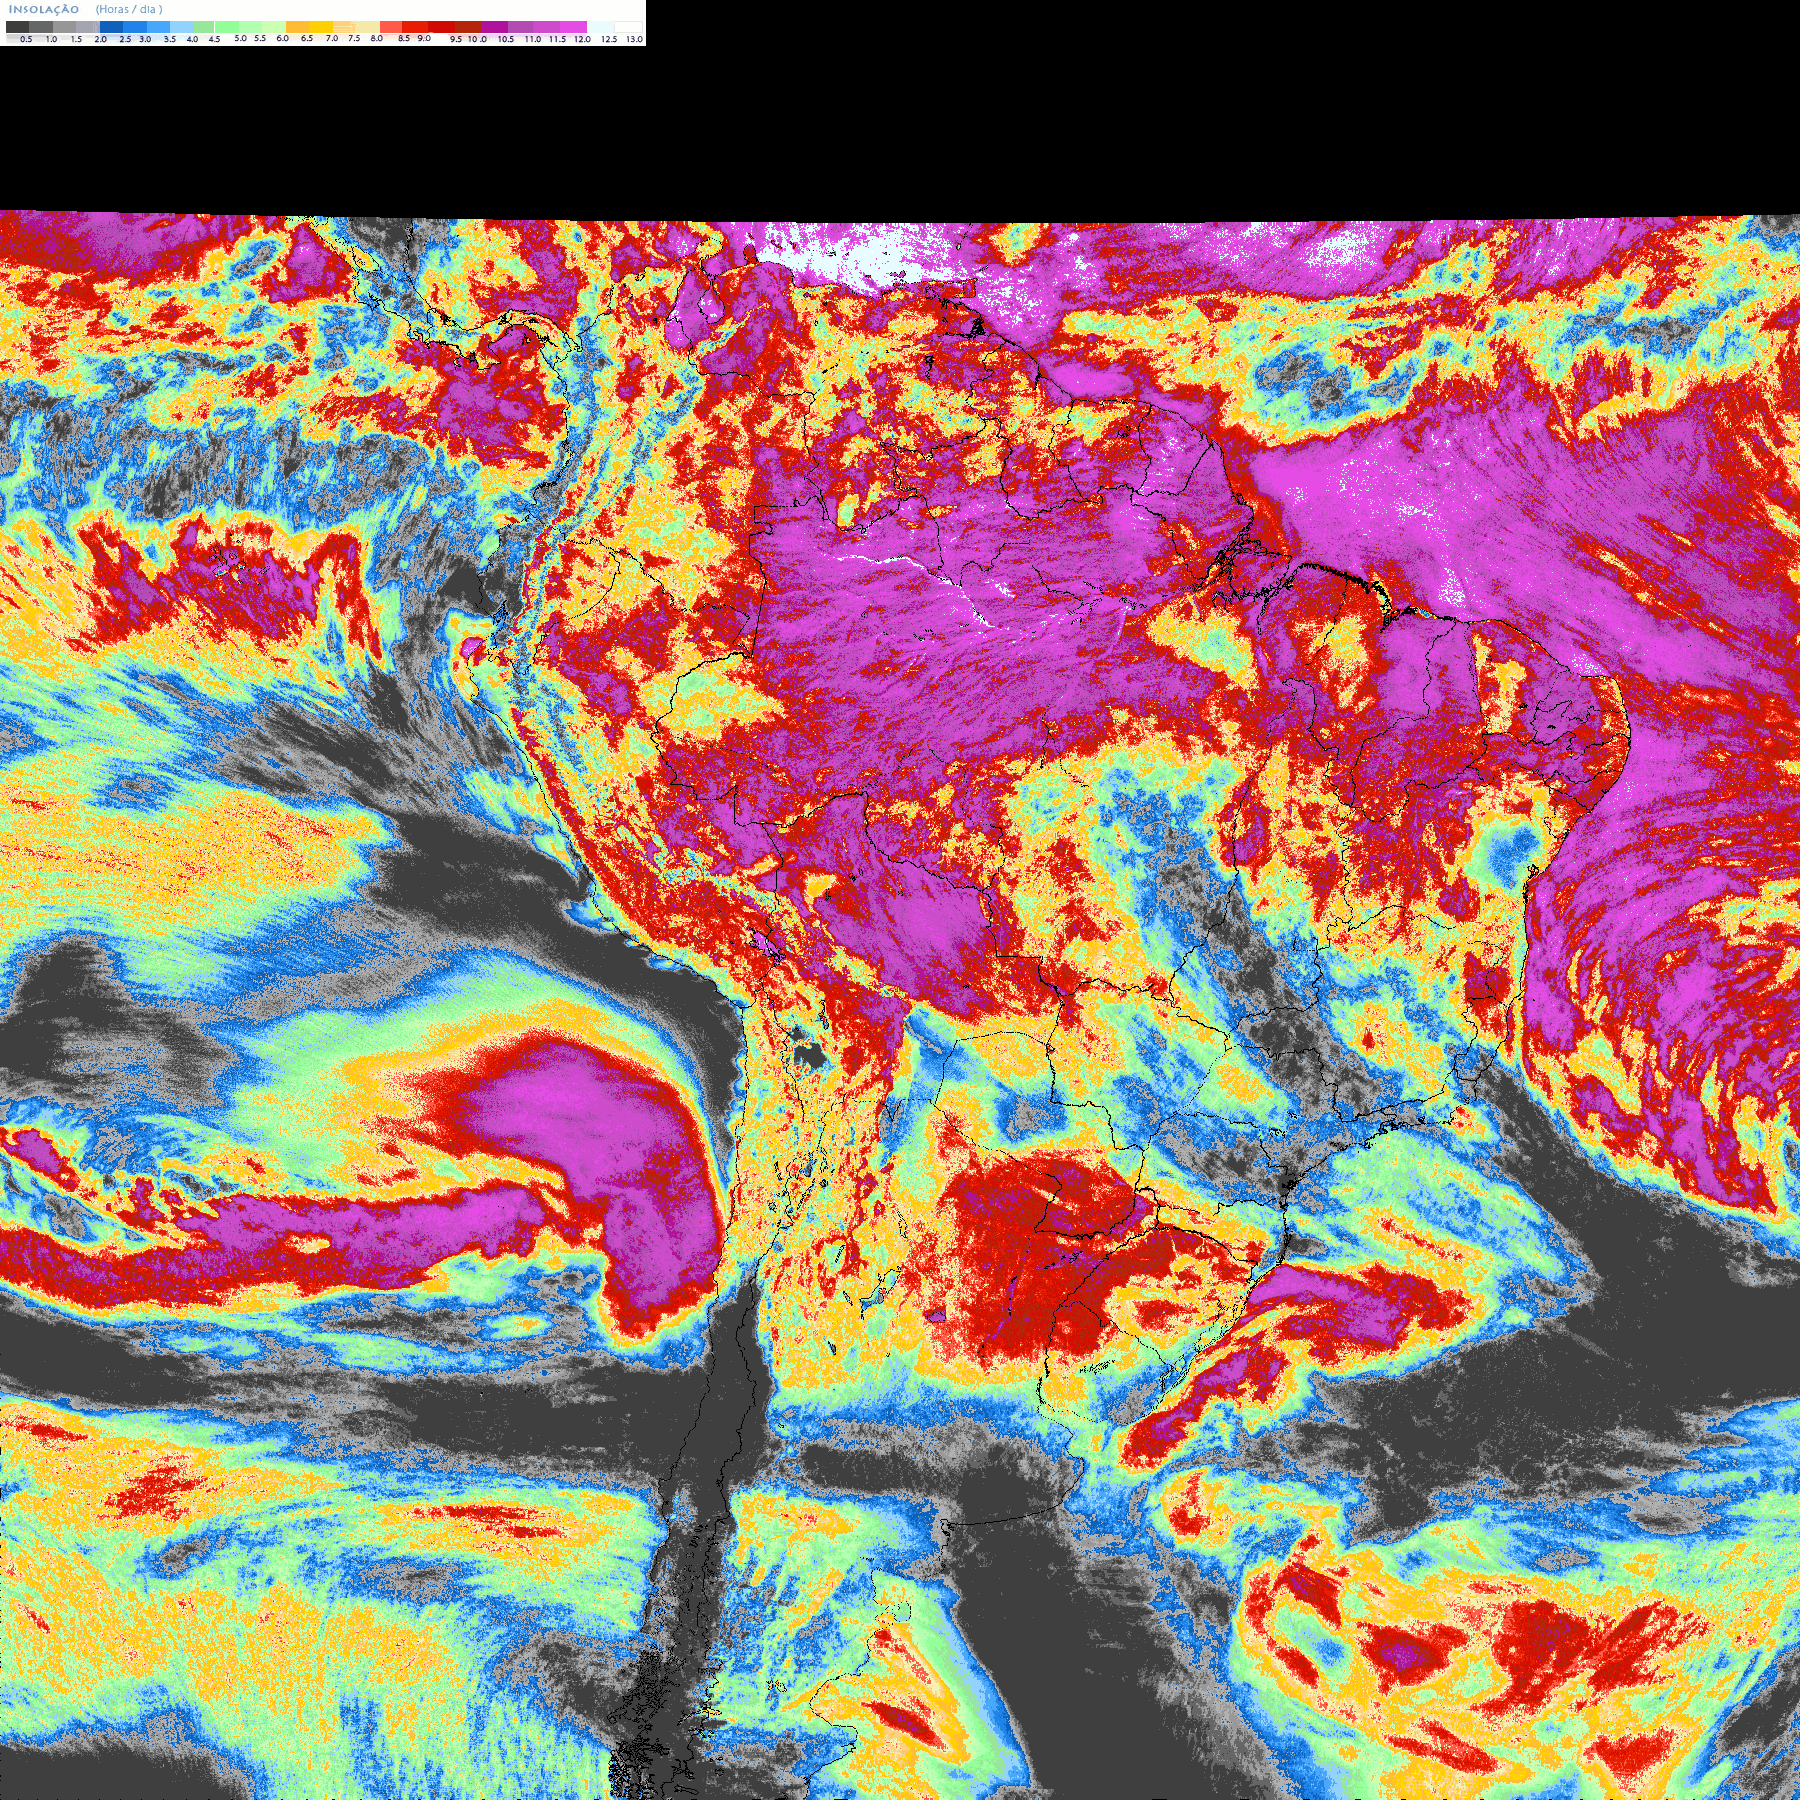This screenshot has height=1800, width=1800.
Task: Click the 3.0 legend value
Action: (x=145, y=39)
